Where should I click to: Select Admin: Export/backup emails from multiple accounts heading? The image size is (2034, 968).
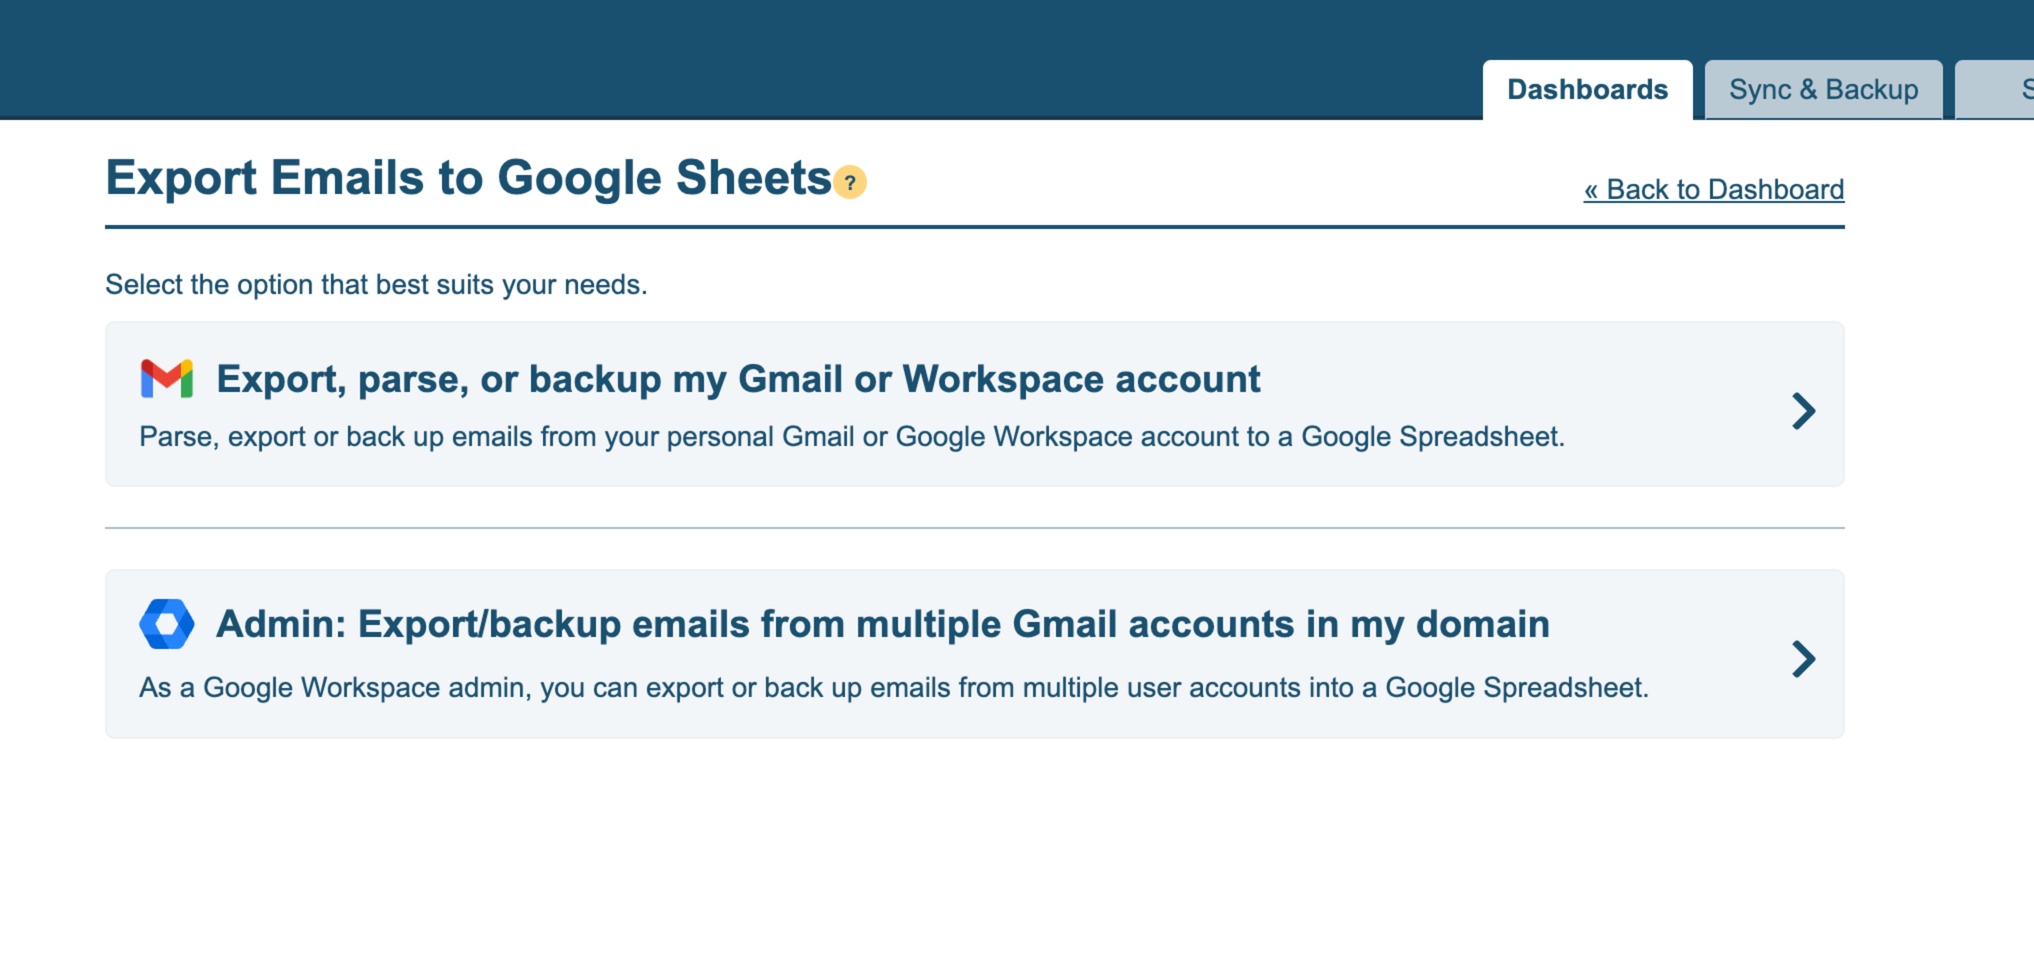tap(883, 624)
